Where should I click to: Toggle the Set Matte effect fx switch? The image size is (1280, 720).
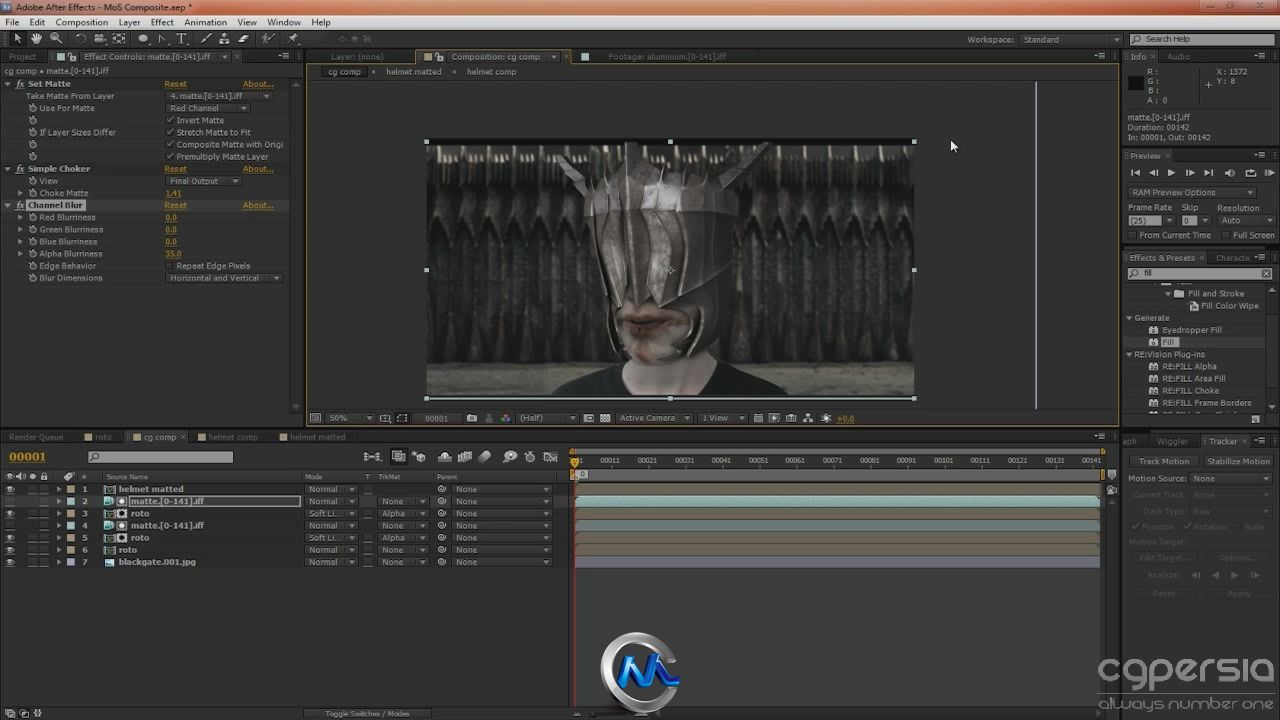[20, 84]
